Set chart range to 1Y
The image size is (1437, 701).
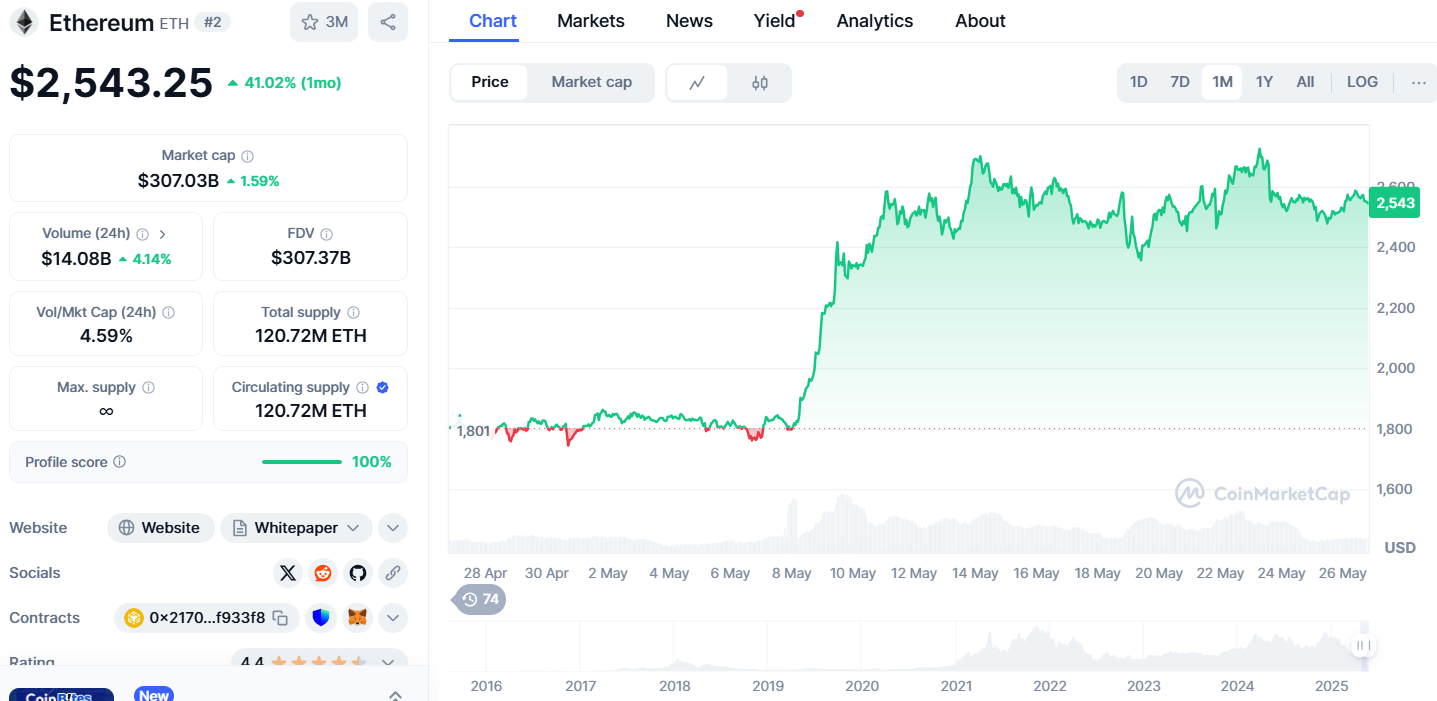point(1264,82)
